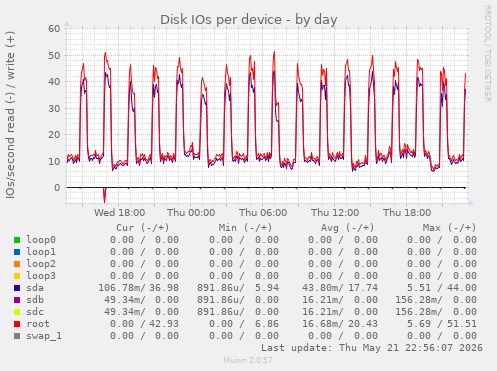Click the gray swap_1 legend swatch
The width and height of the screenshot is (497, 371).
pos(17,336)
